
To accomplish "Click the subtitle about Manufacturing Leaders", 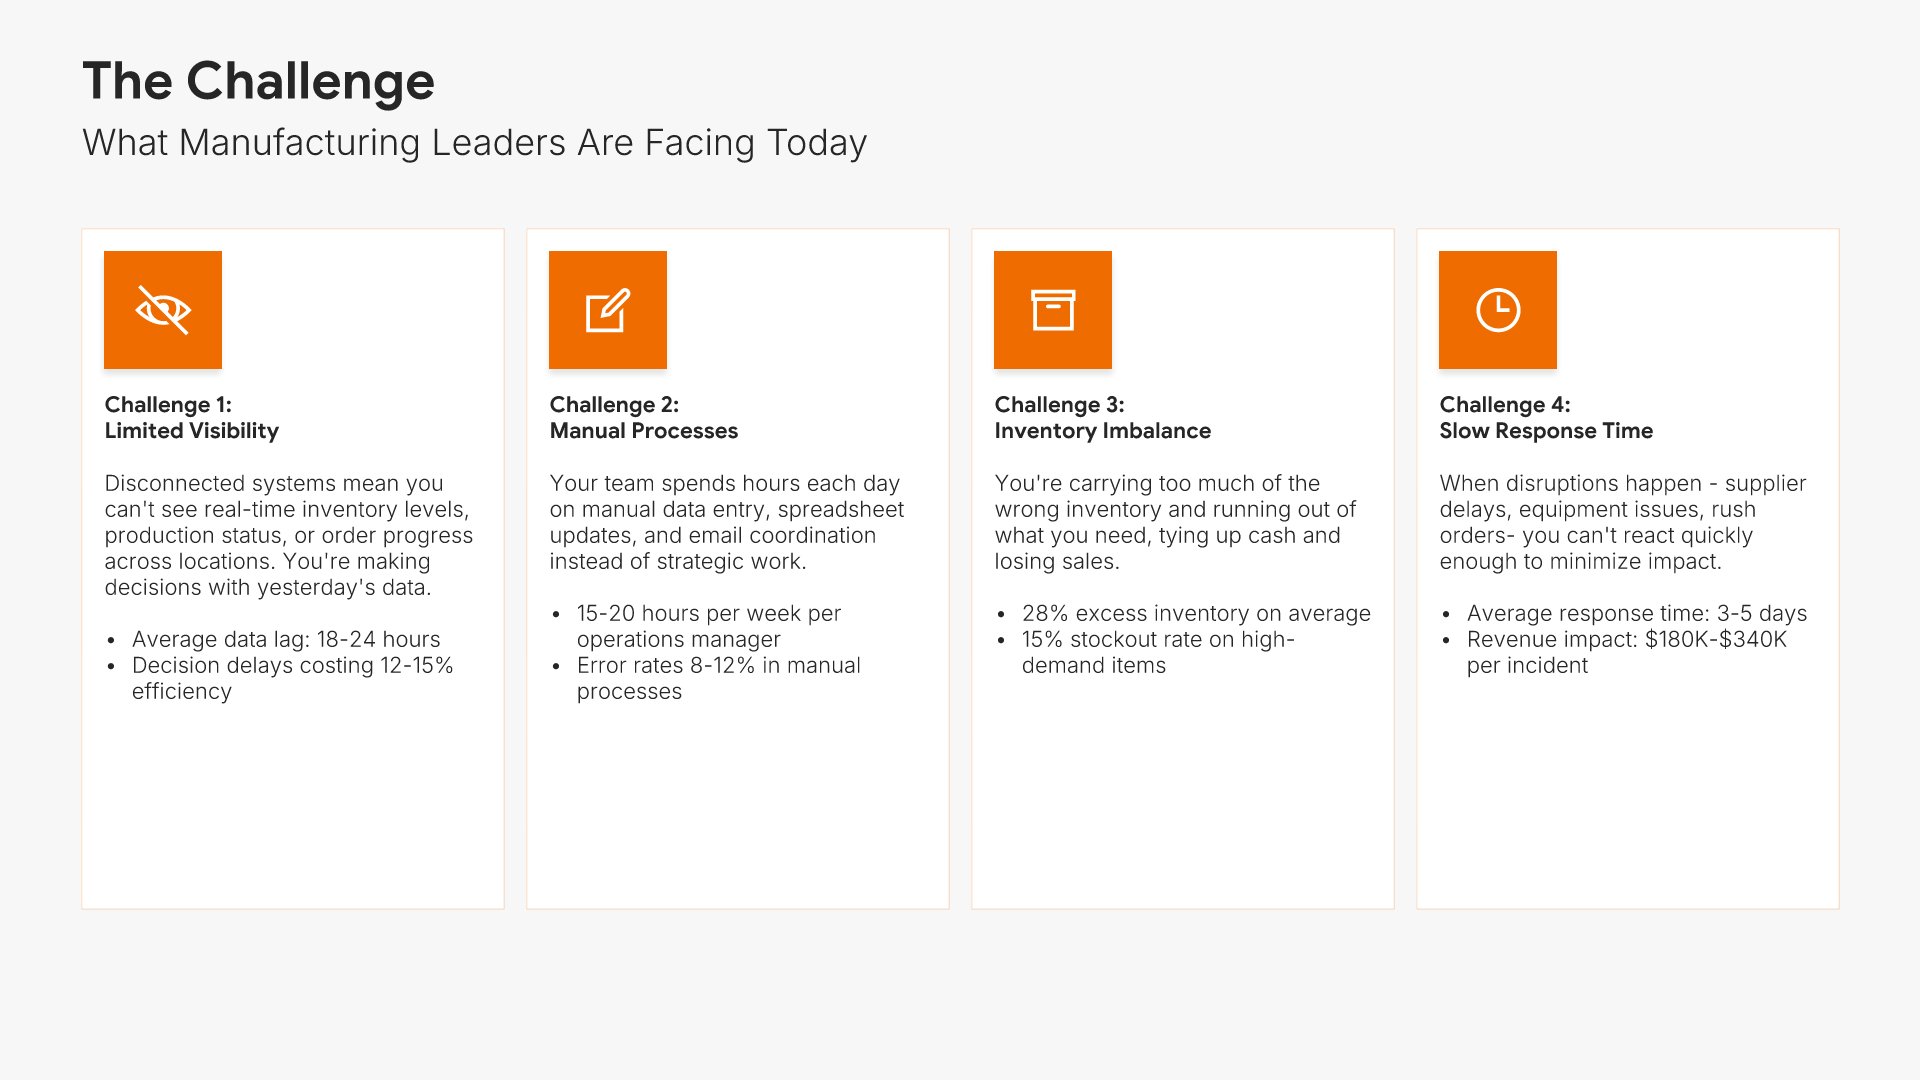I will (474, 143).
